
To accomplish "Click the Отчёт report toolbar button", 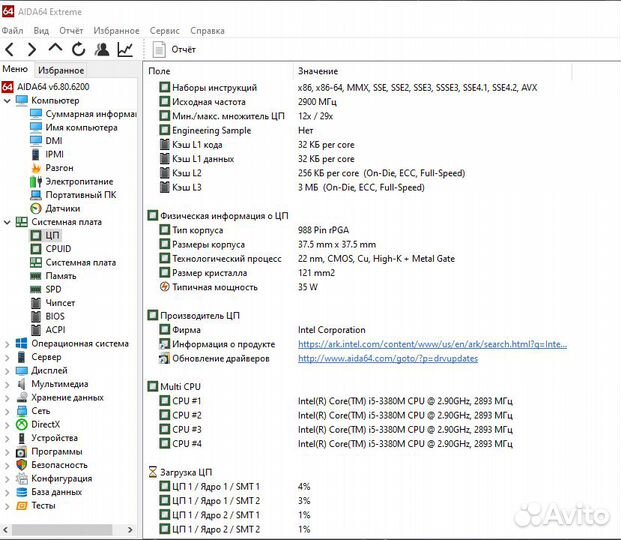I will [174, 50].
